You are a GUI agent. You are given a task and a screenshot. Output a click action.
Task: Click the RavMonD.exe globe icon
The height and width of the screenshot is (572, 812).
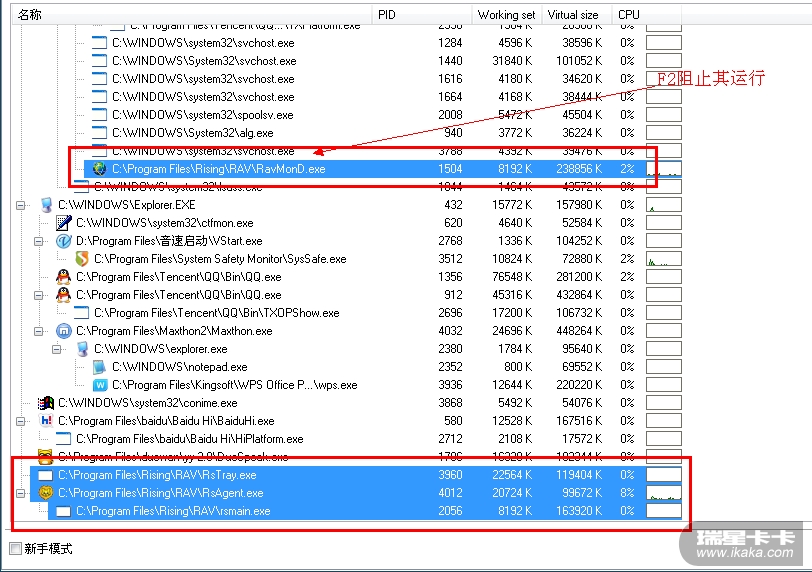[x=99, y=169]
